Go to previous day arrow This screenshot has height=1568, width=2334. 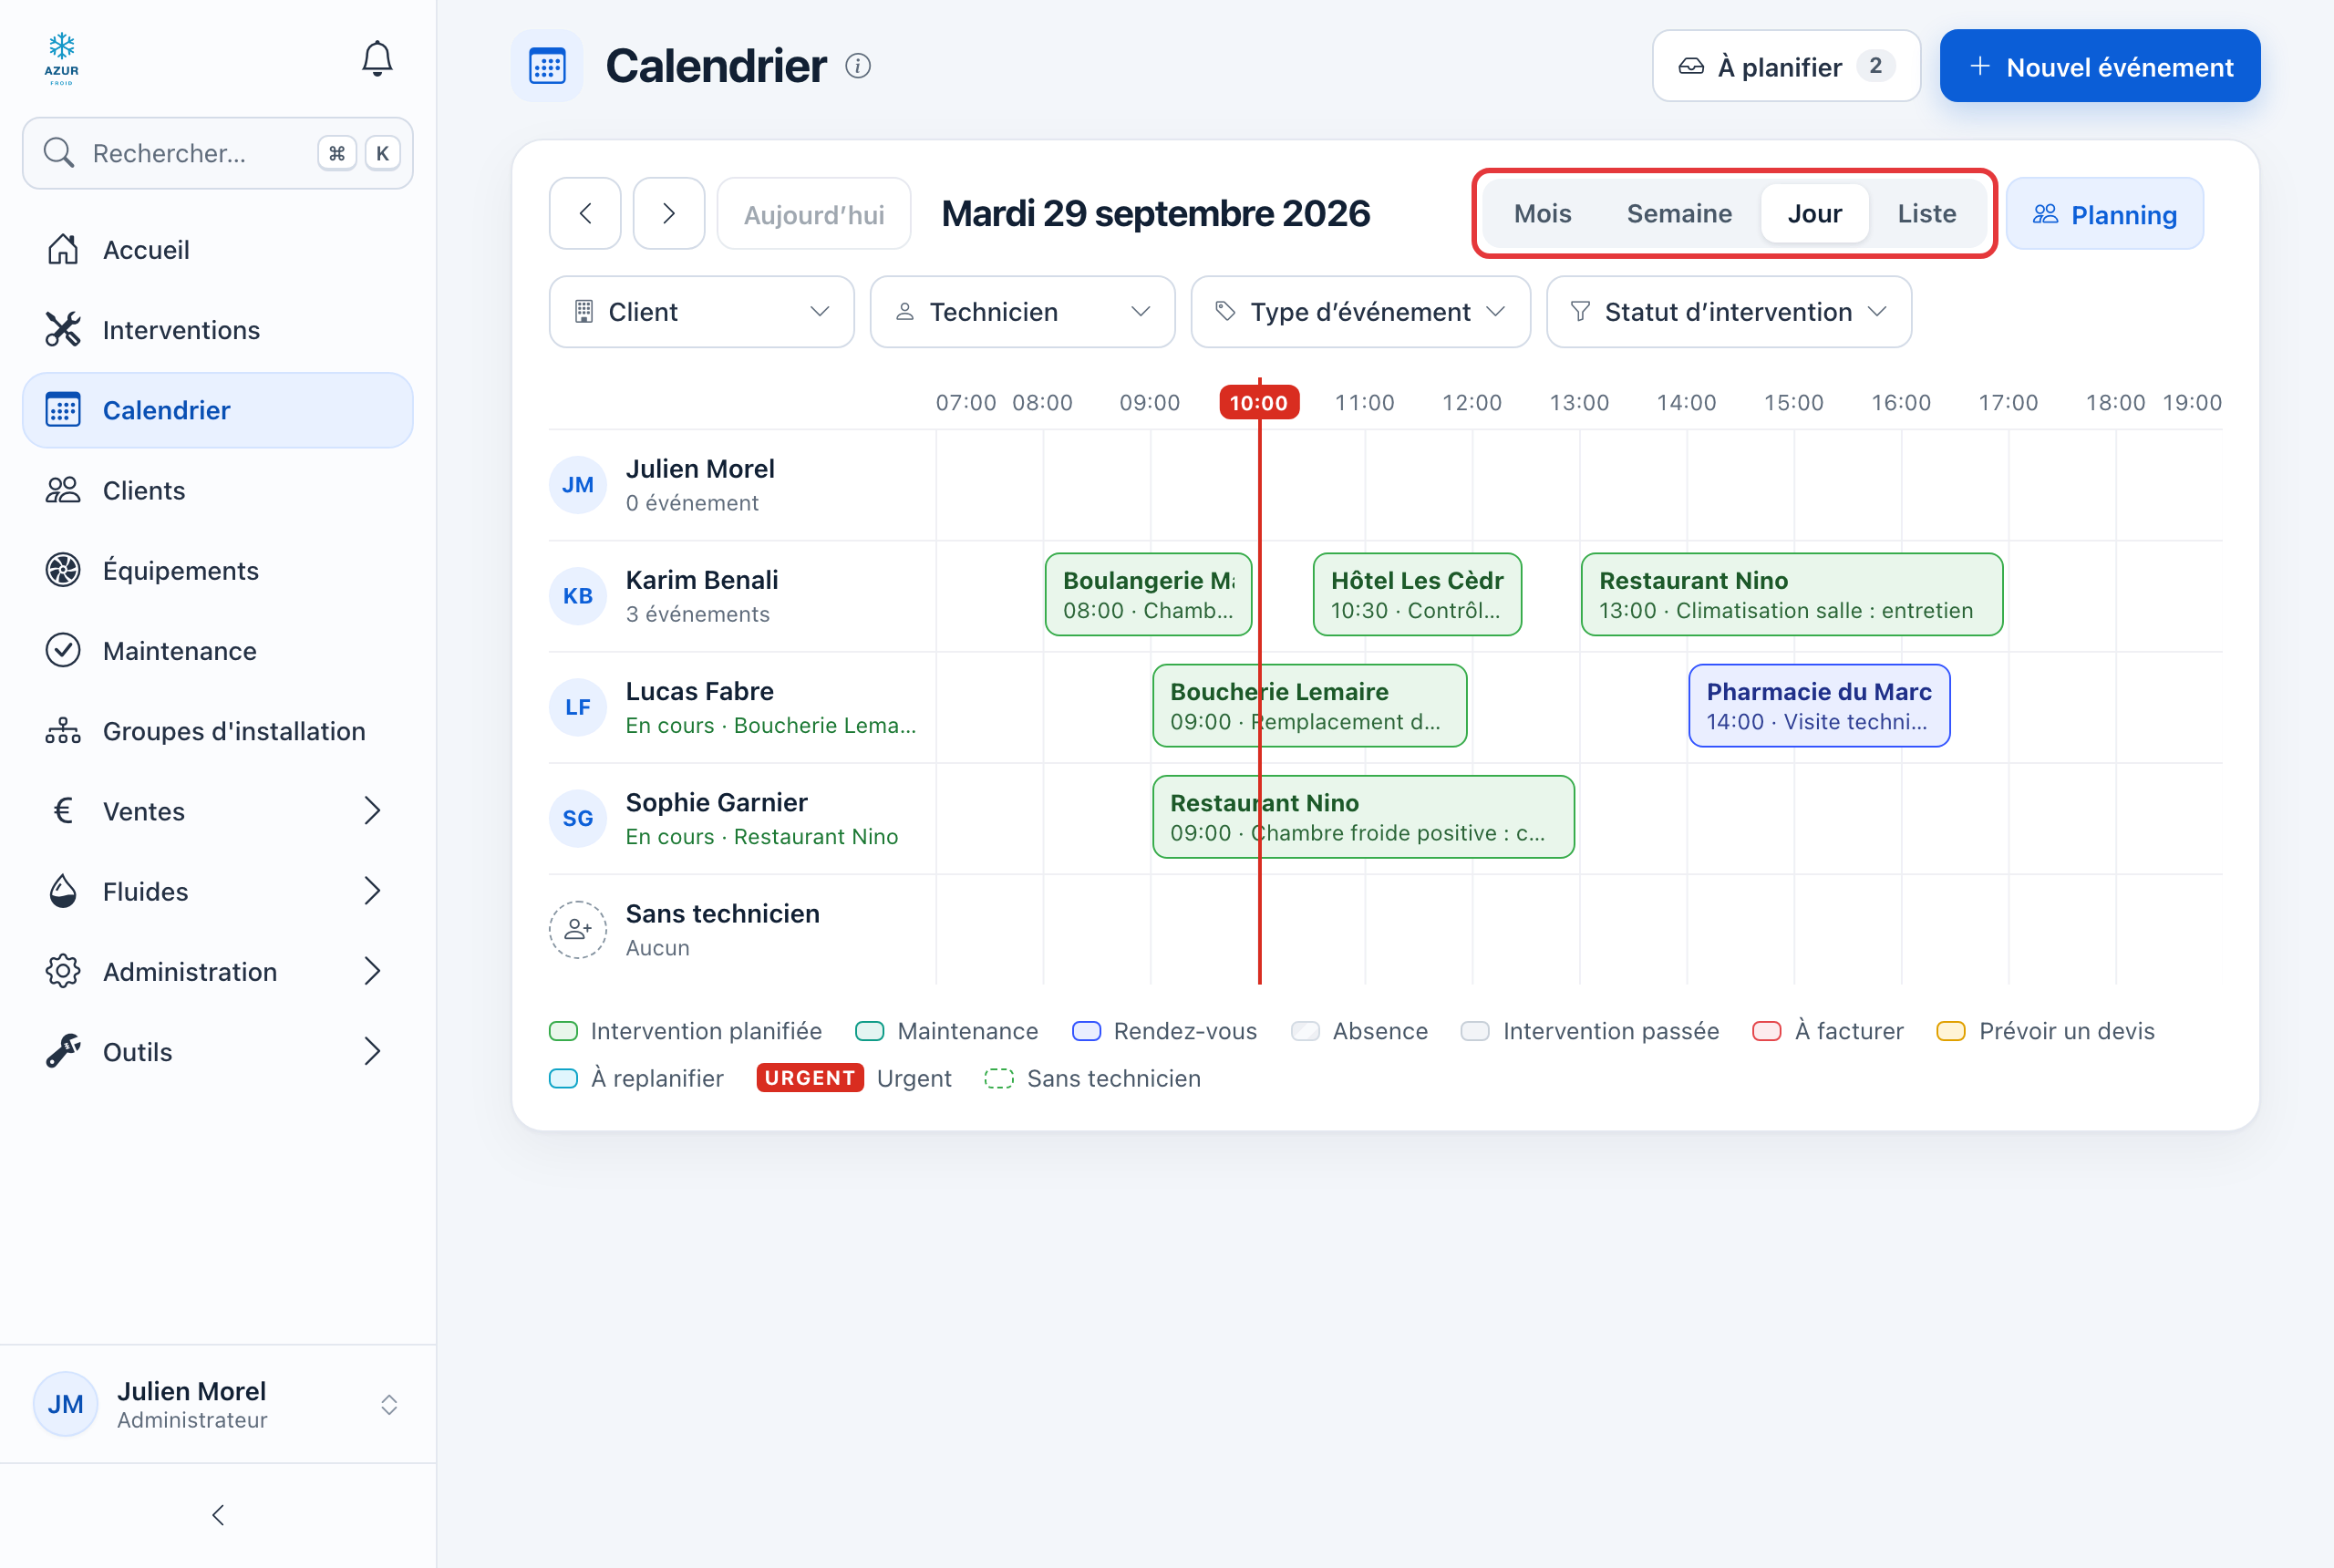tap(585, 214)
